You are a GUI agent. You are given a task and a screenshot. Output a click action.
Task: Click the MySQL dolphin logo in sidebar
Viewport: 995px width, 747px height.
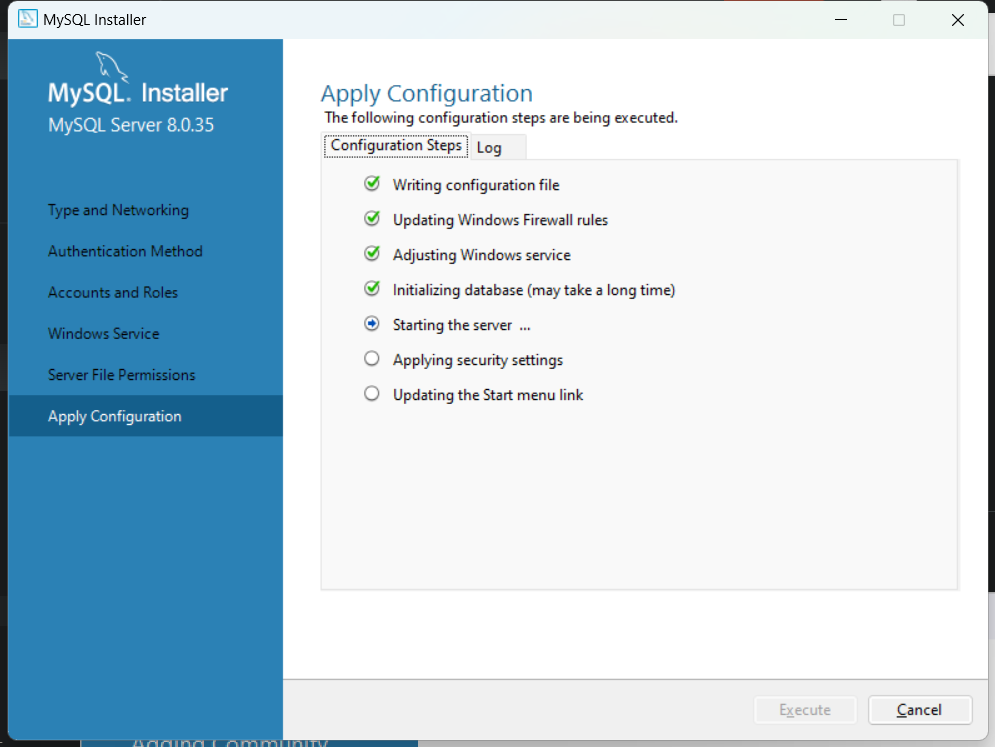[x=112, y=68]
